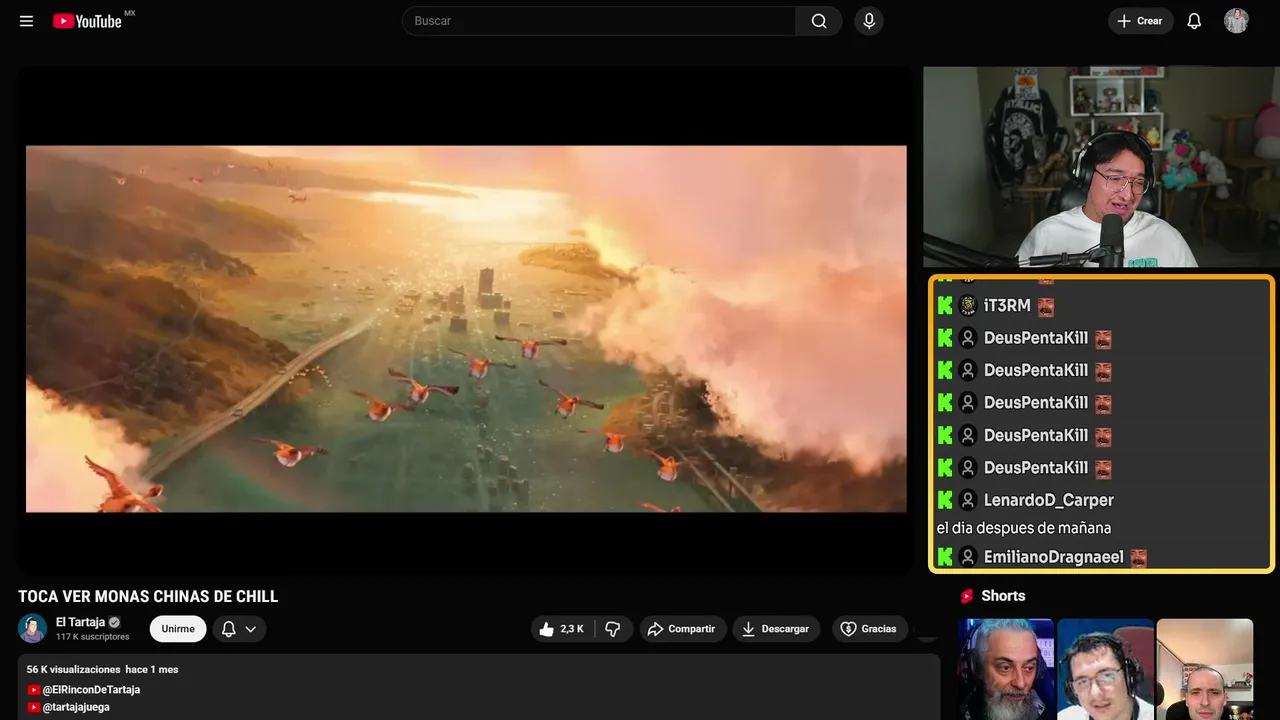Share the video using Compartir

(682, 629)
